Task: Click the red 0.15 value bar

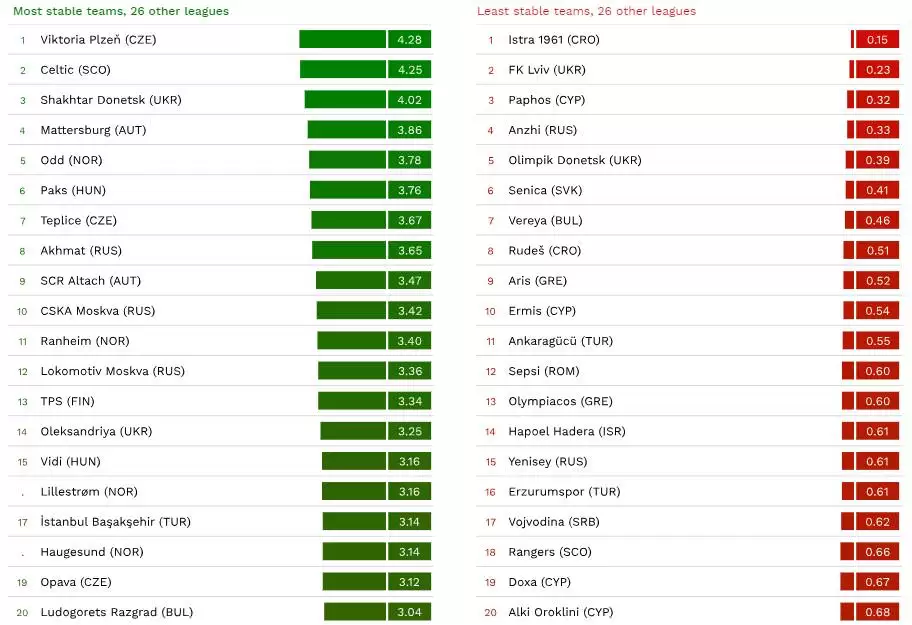Action: 877,40
